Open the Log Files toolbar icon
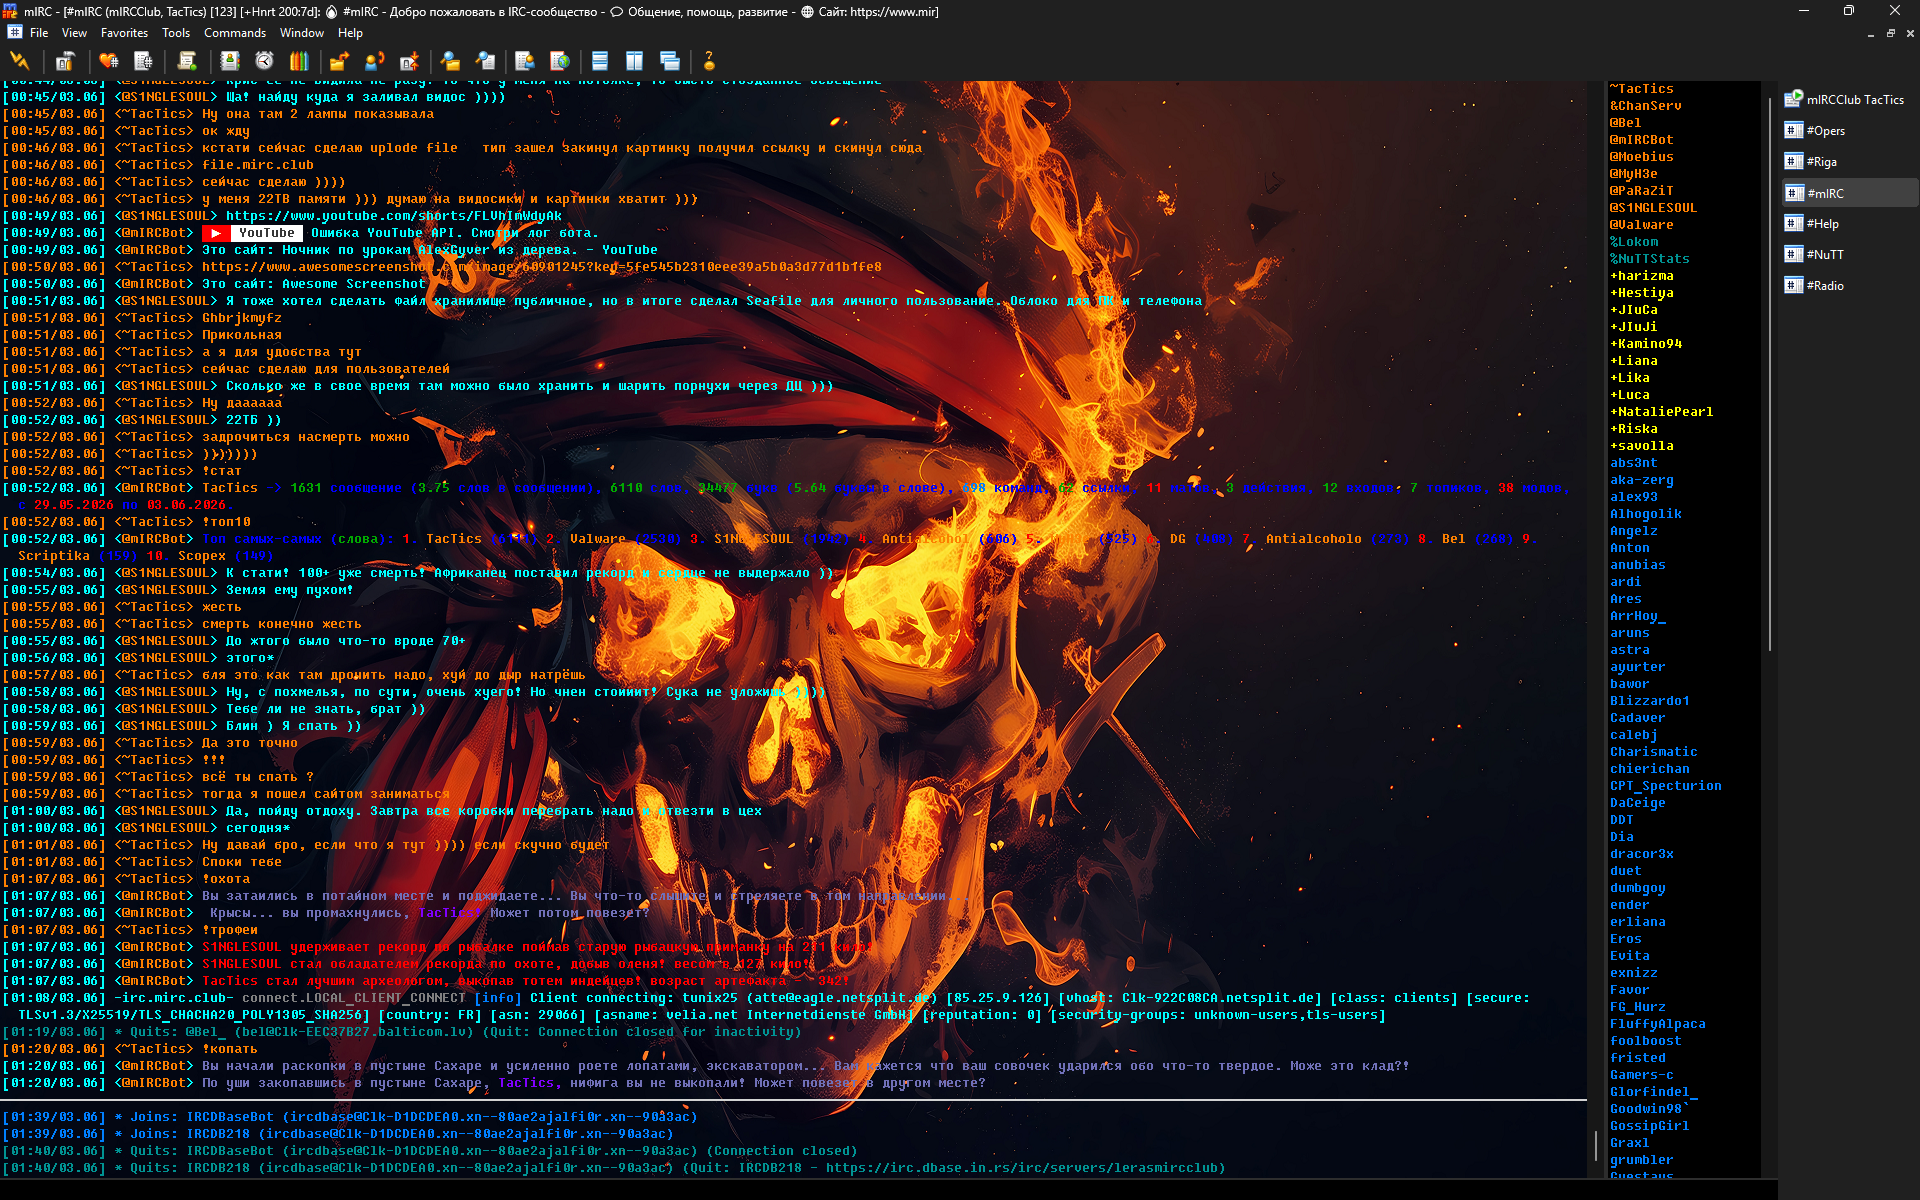1920x1200 pixels. tap(485, 61)
